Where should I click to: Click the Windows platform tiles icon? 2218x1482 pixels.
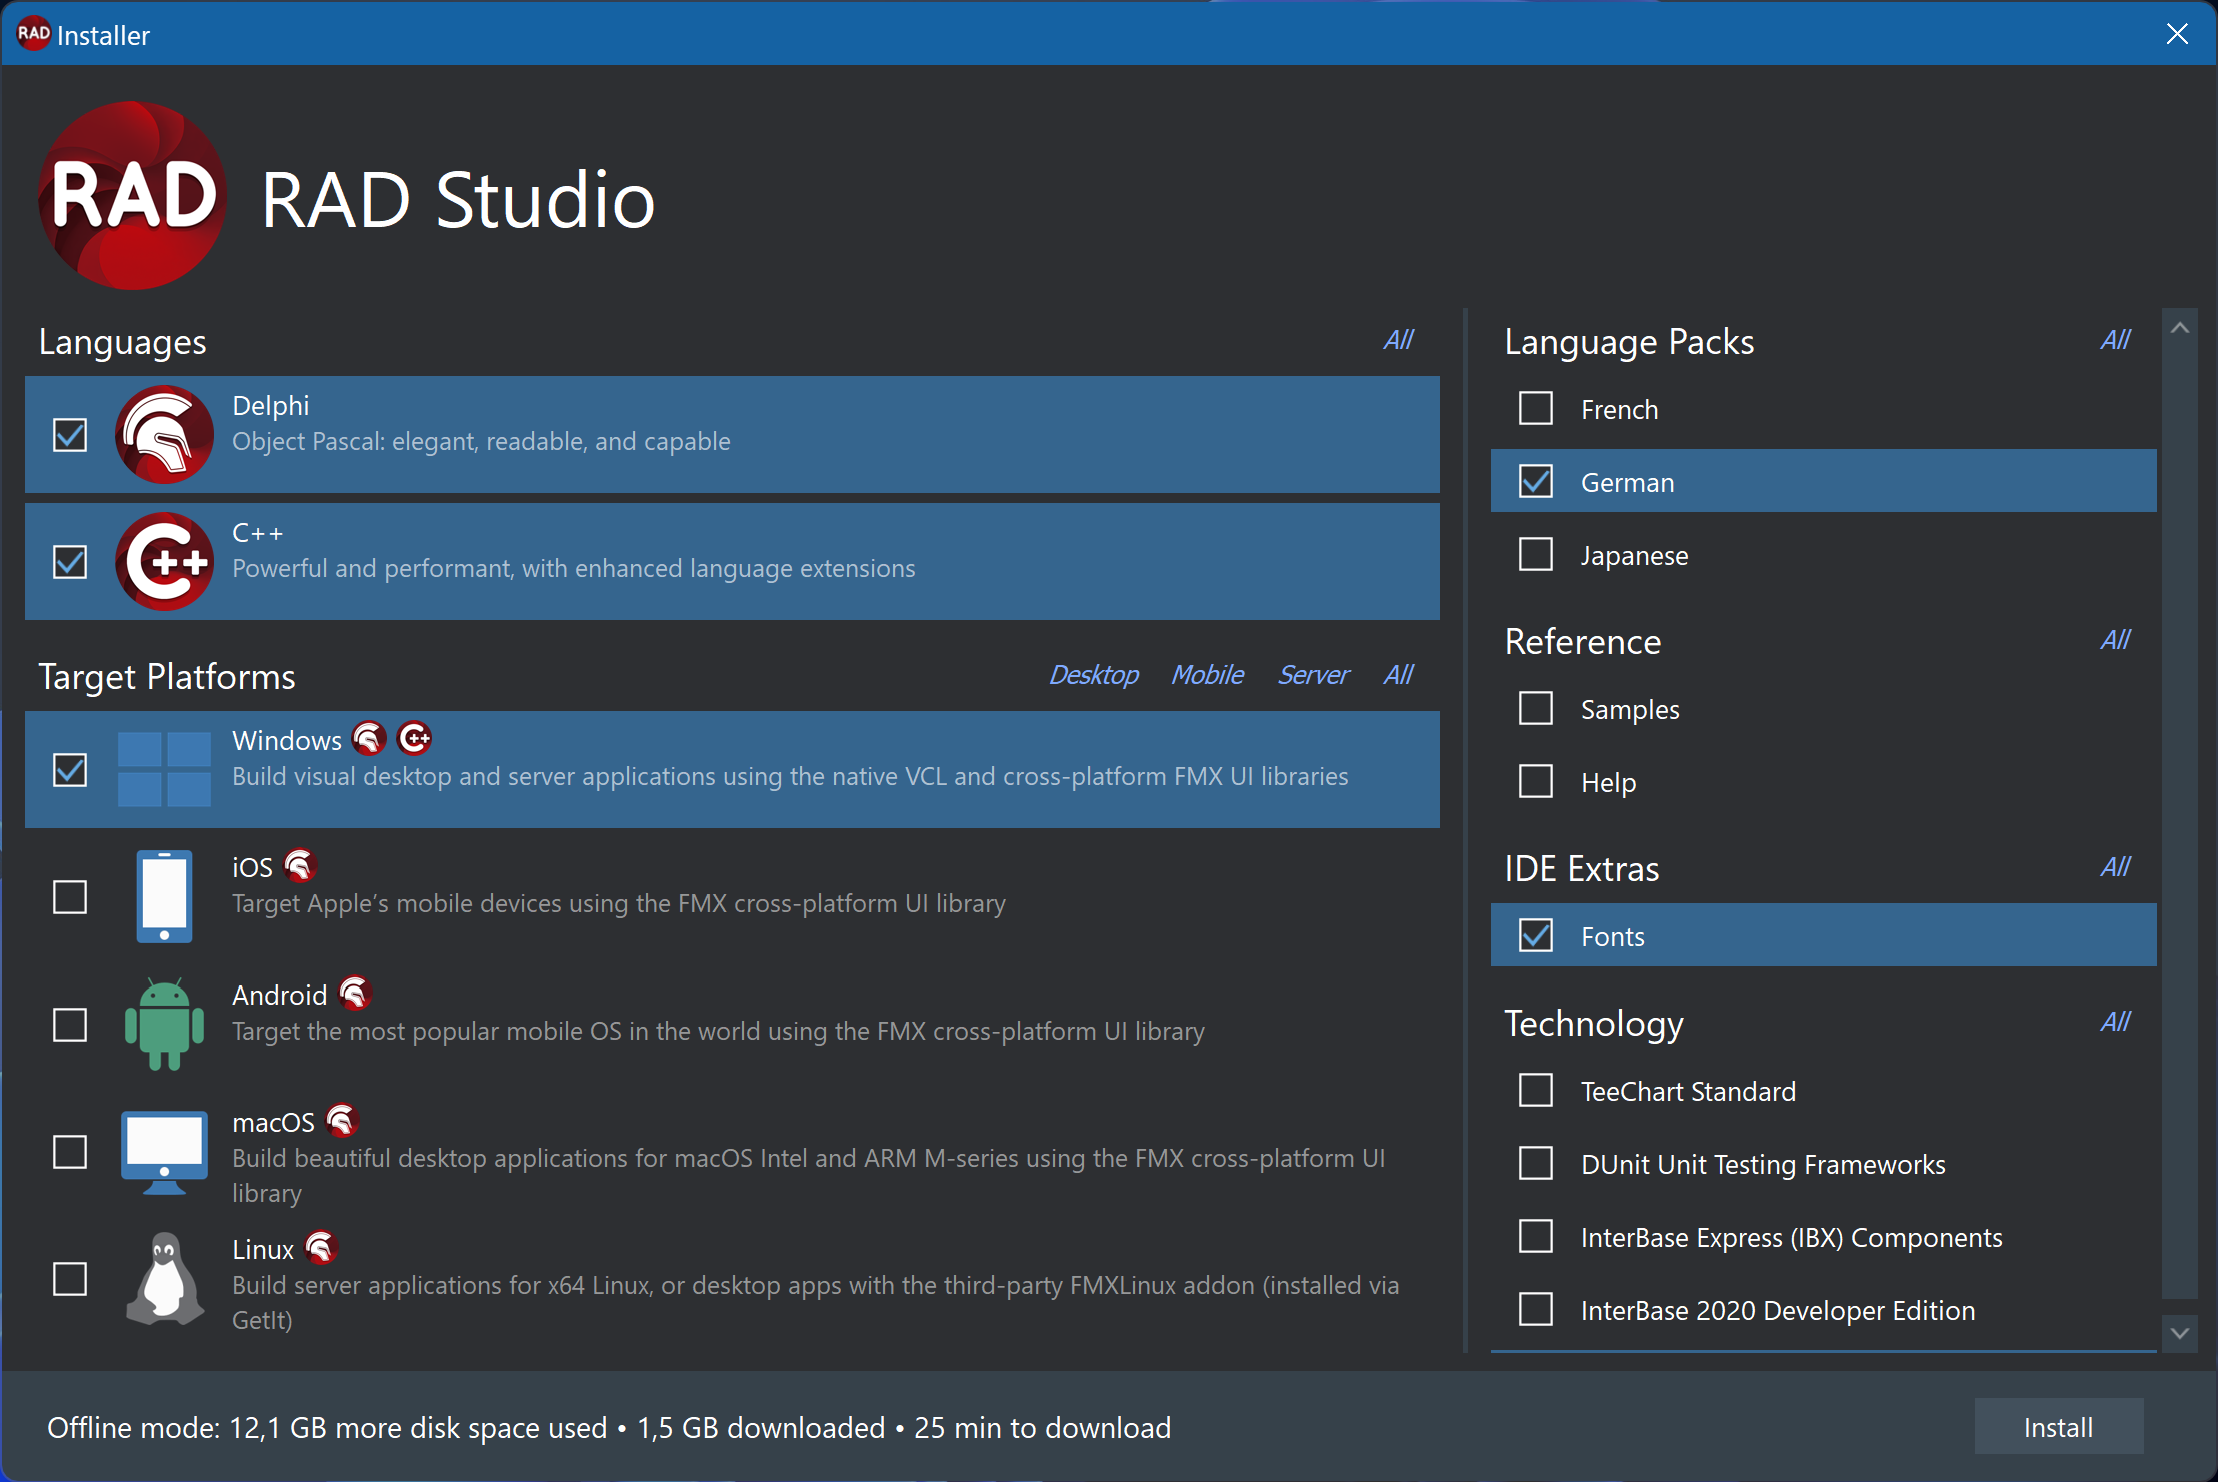pos(164,769)
